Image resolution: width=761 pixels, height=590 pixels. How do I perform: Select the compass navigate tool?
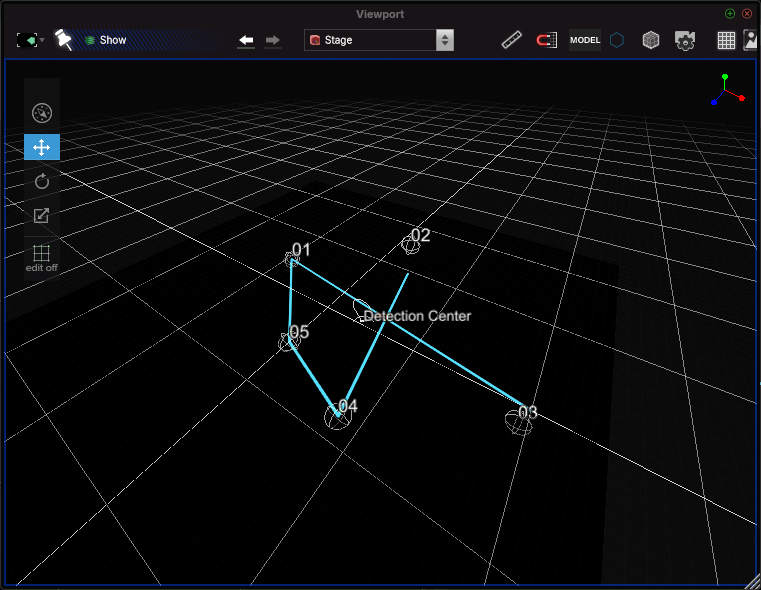click(x=42, y=113)
